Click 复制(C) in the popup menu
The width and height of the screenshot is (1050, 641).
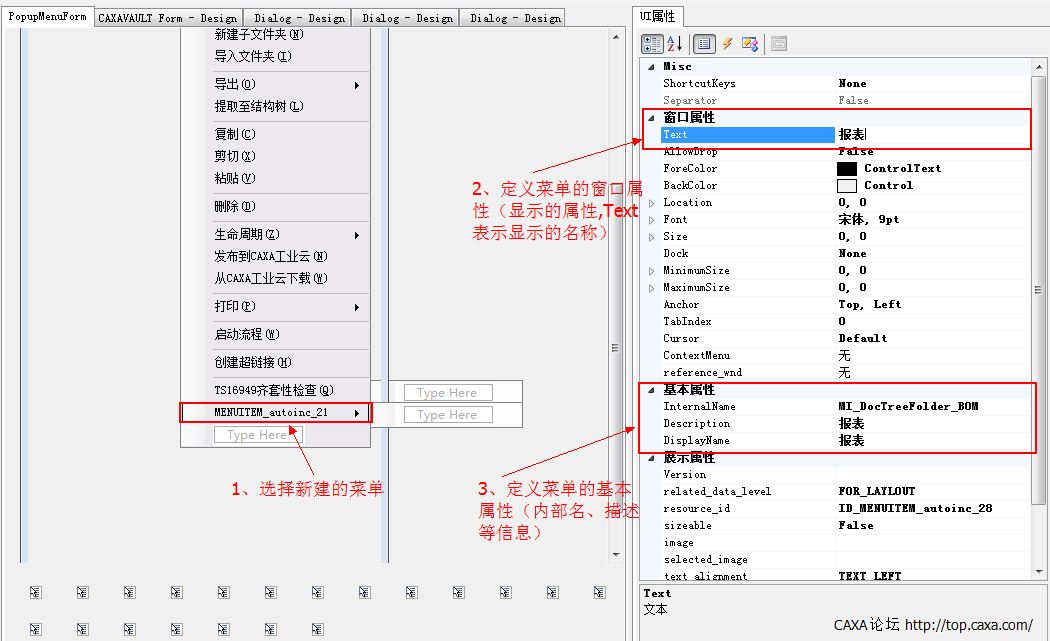[234, 134]
